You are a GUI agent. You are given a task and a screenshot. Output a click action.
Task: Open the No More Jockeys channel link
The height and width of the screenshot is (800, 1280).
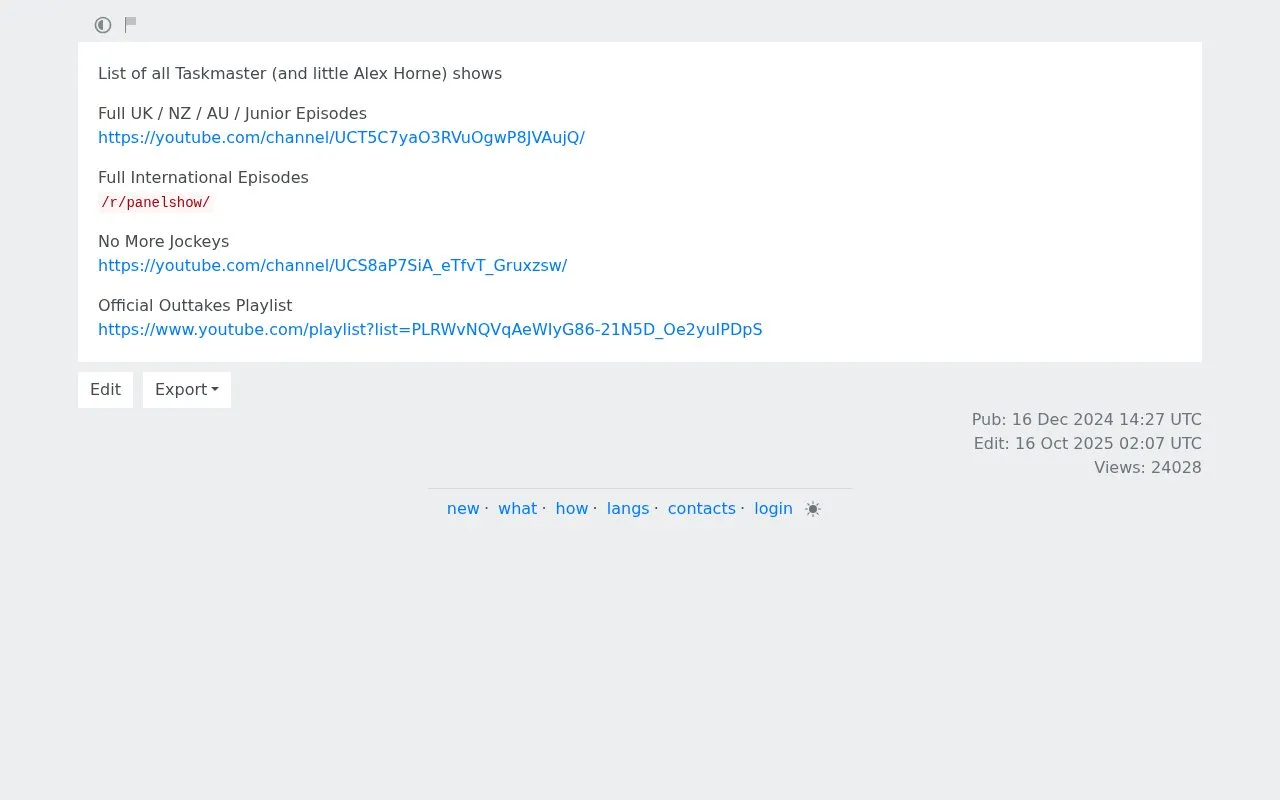[x=332, y=266]
